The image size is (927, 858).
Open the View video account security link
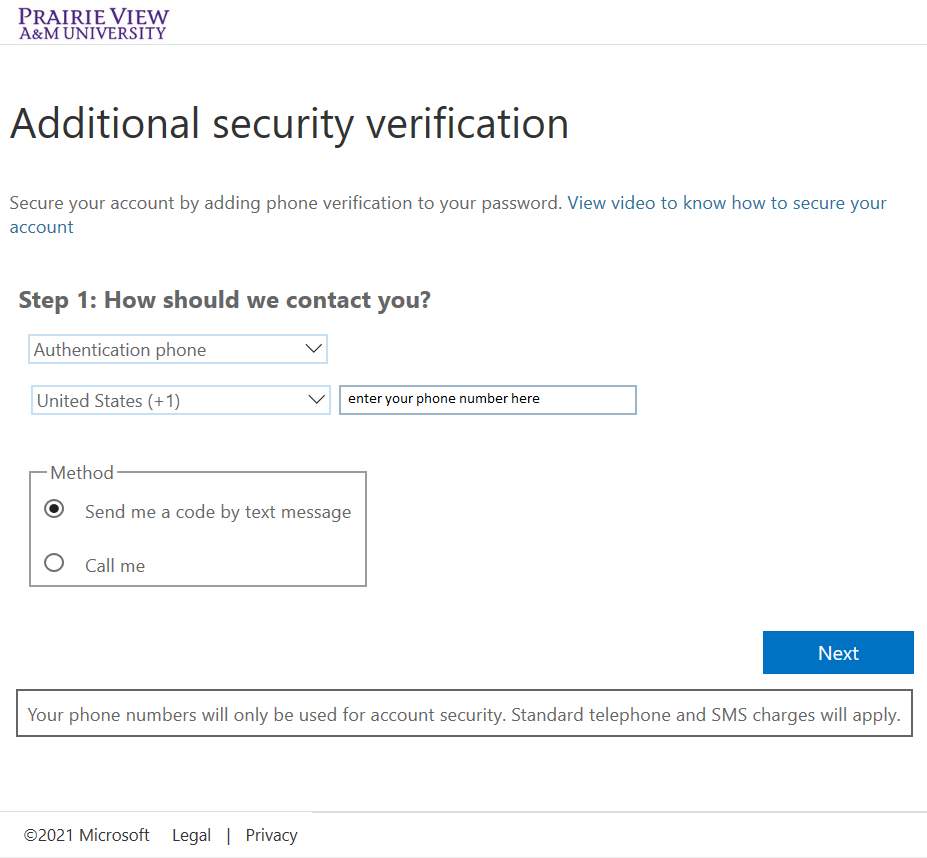click(727, 203)
